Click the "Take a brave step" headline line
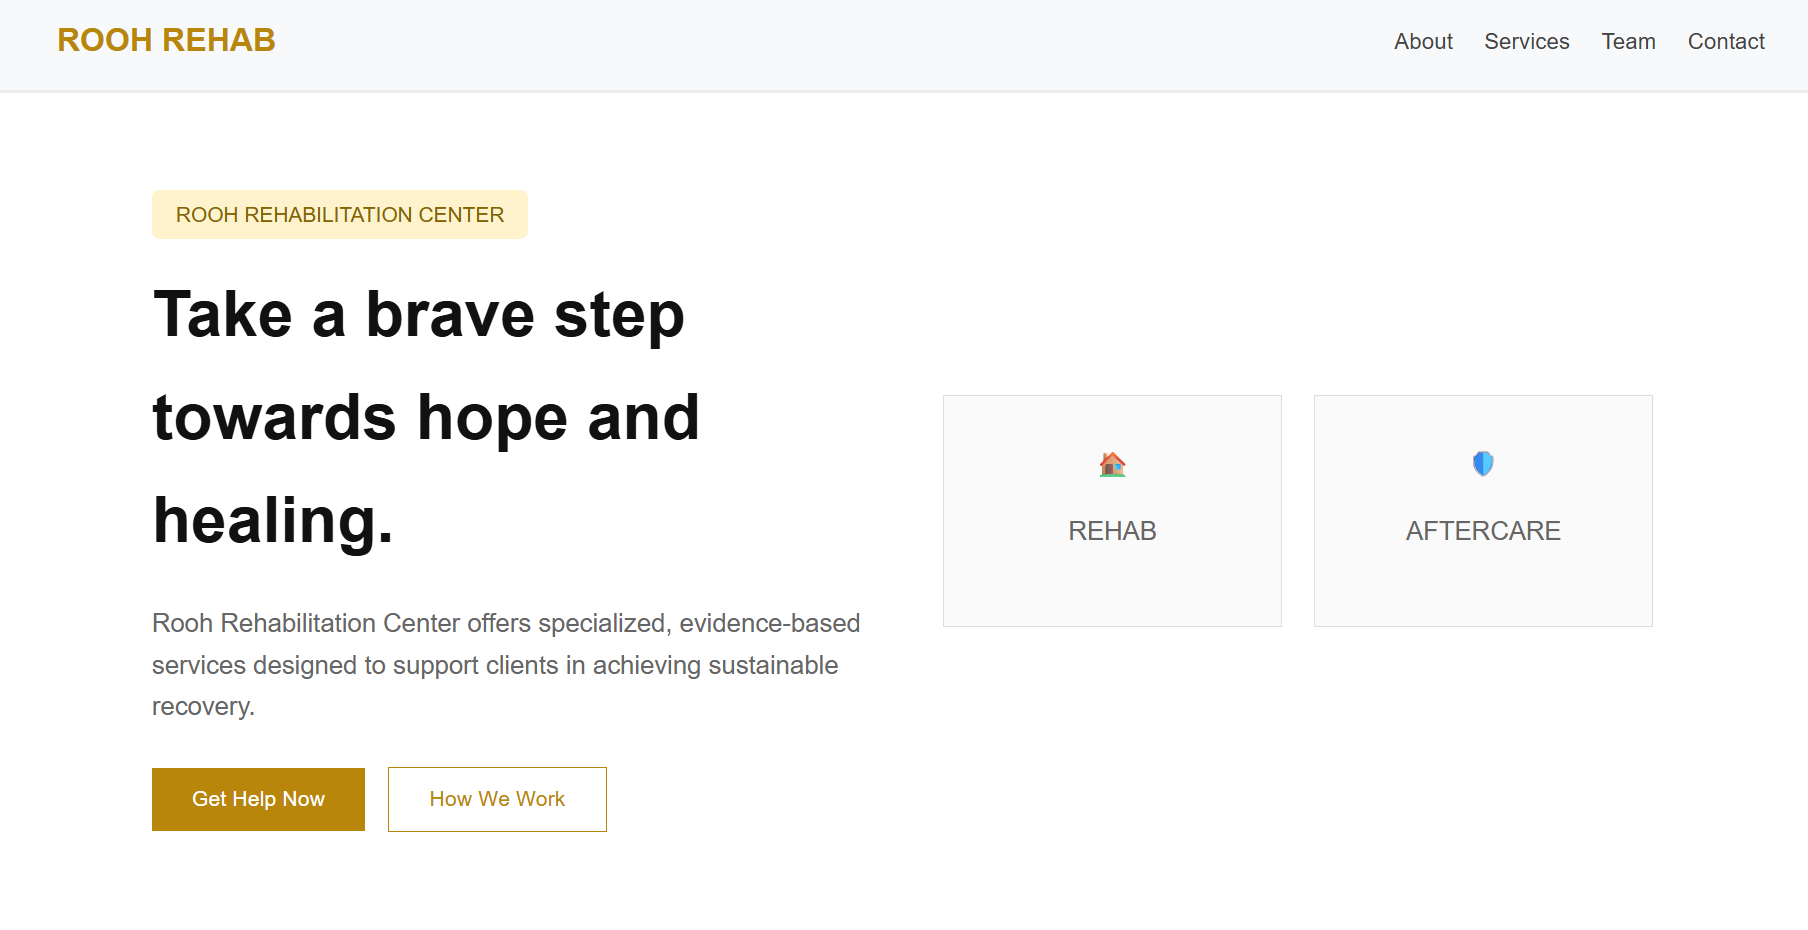This screenshot has width=1808, height=930. tap(419, 315)
